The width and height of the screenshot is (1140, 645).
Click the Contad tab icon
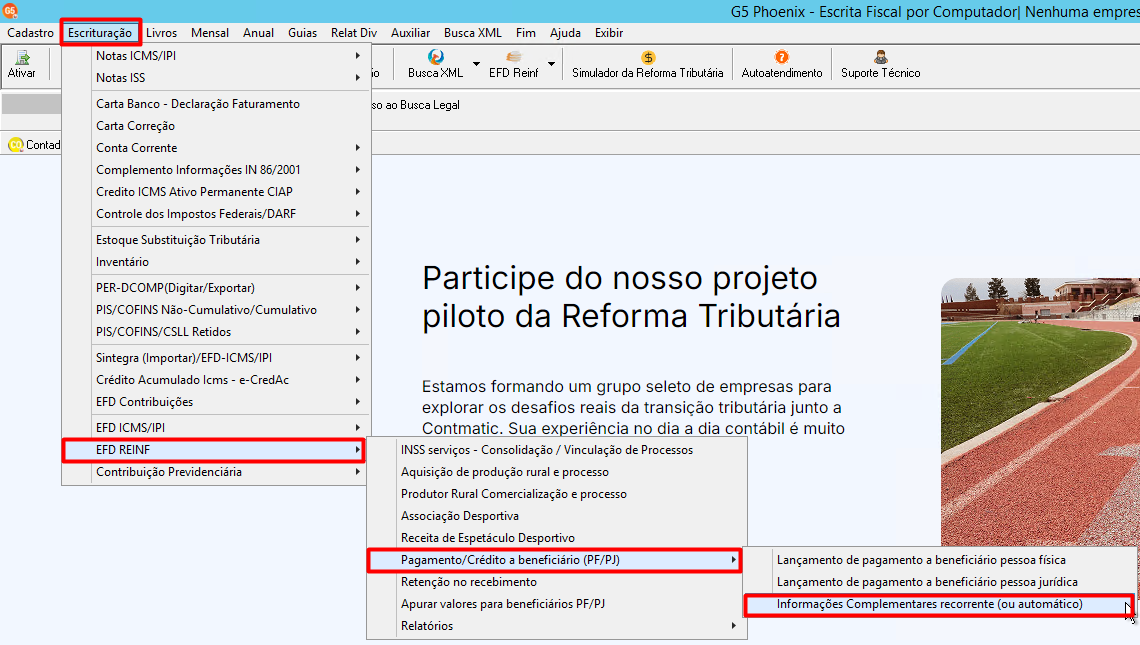[15, 145]
